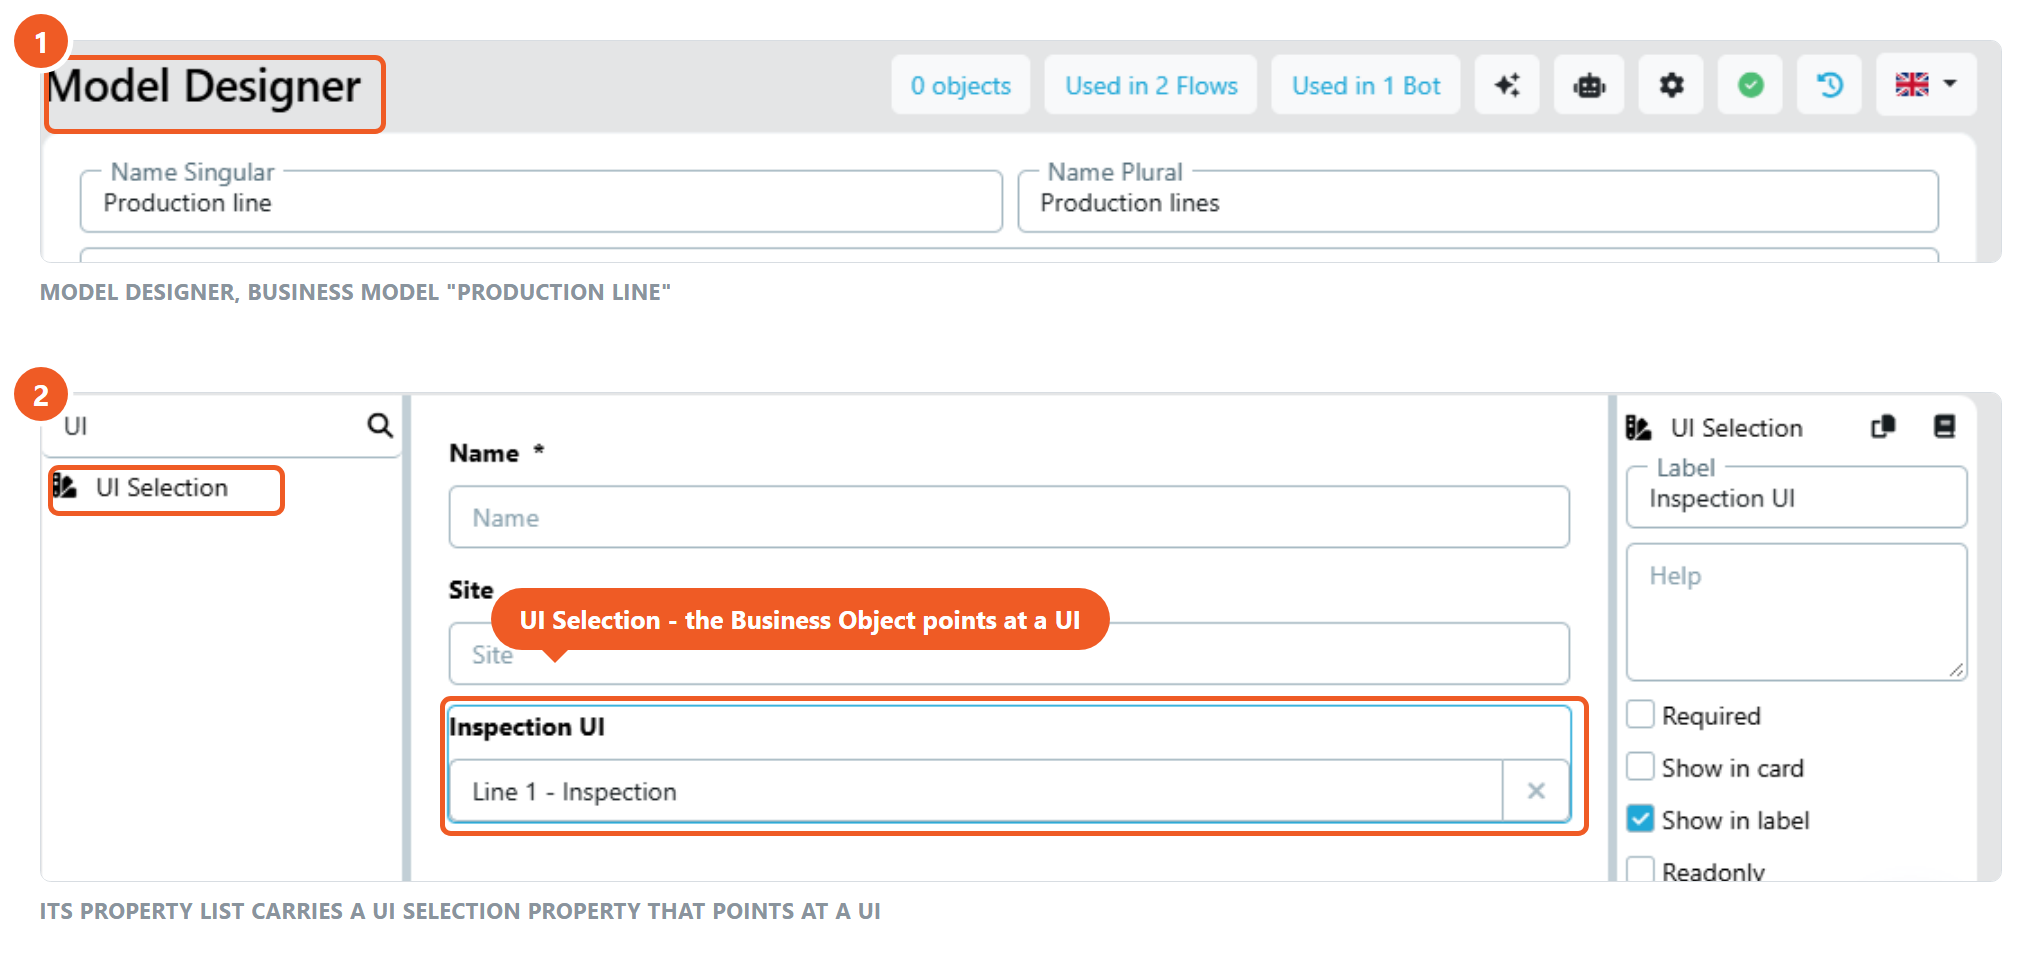
Task: Click the copy icon in UI Selection panel
Action: [1883, 427]
